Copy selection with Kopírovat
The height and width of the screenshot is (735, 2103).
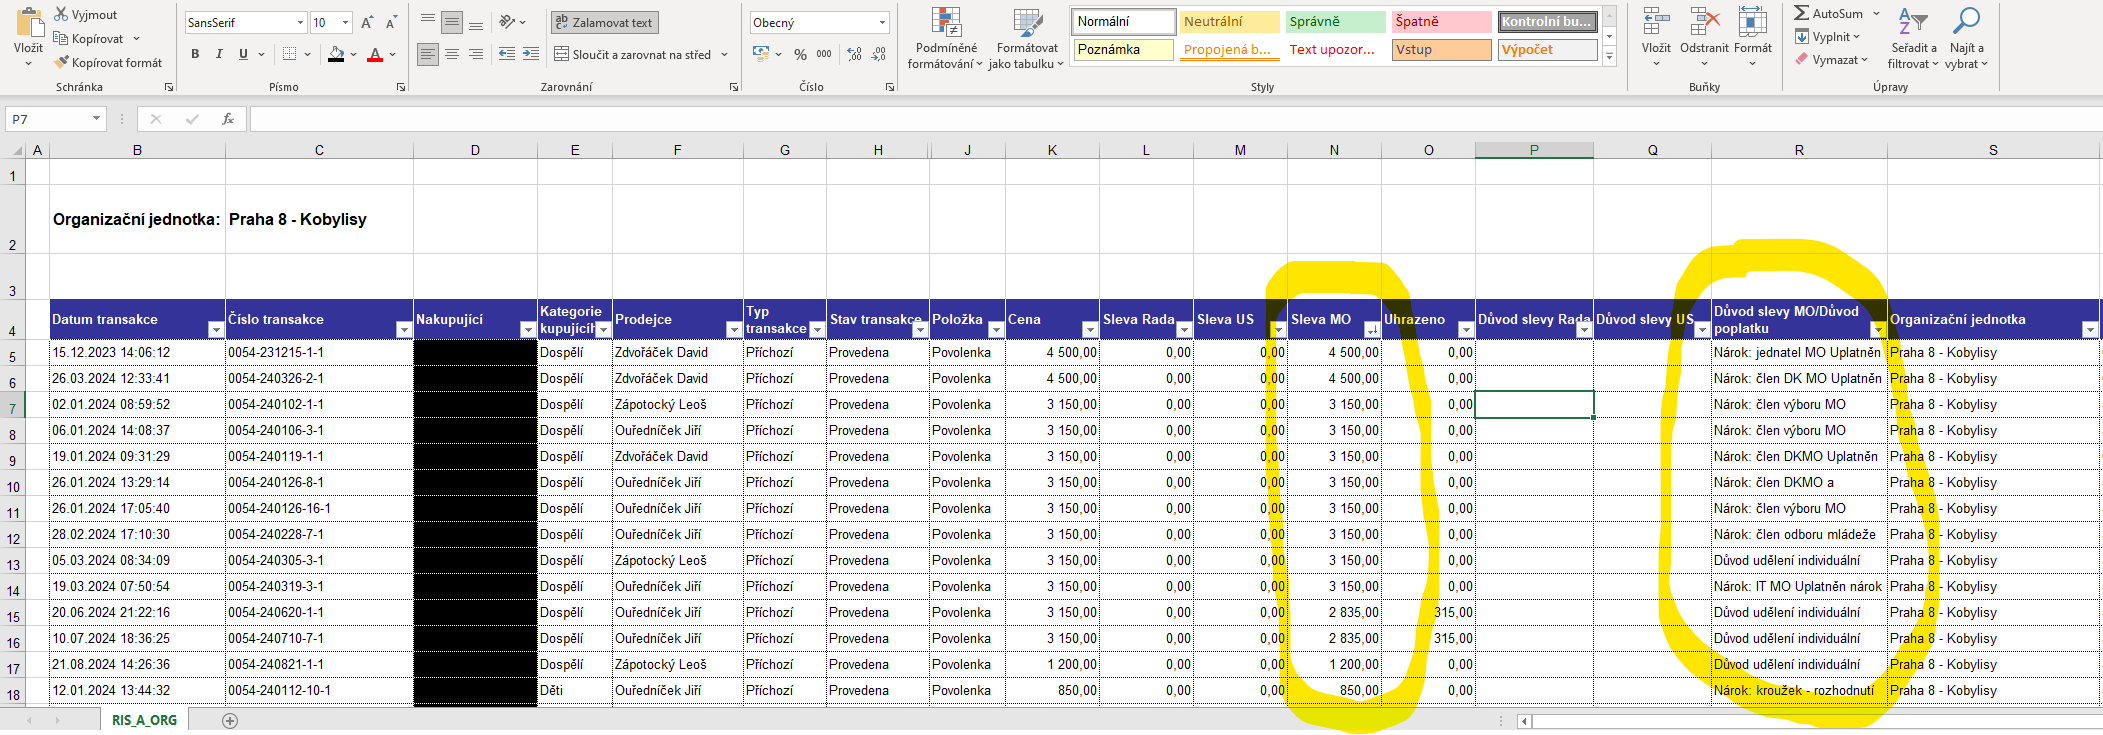[89, 38]
